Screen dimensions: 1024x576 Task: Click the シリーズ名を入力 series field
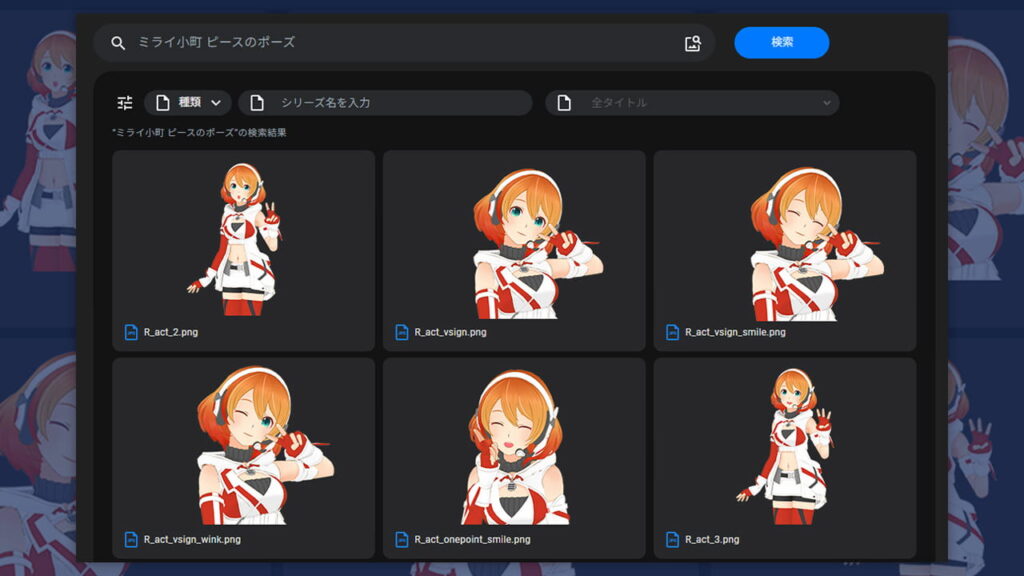(395, 103)
